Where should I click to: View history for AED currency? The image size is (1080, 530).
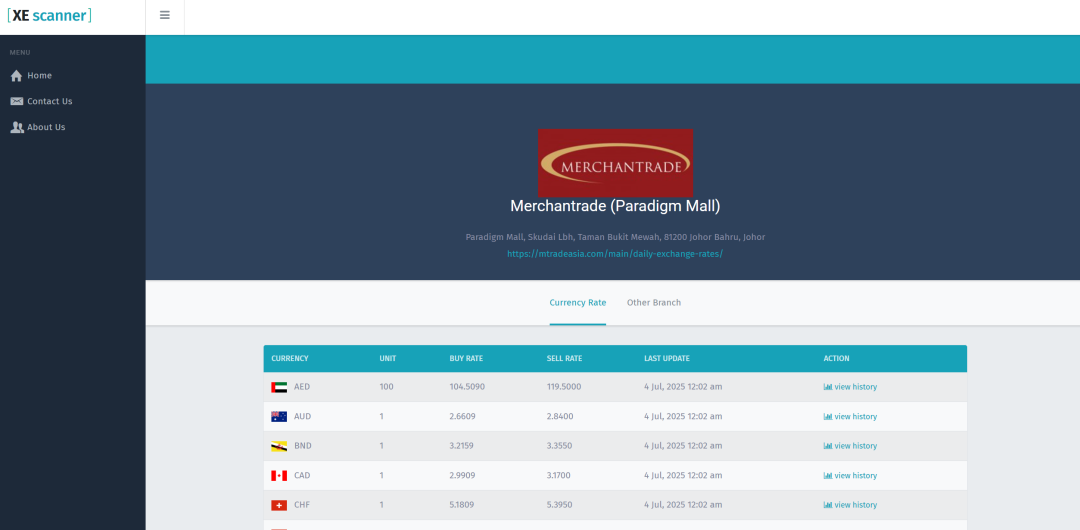(850, 387)
